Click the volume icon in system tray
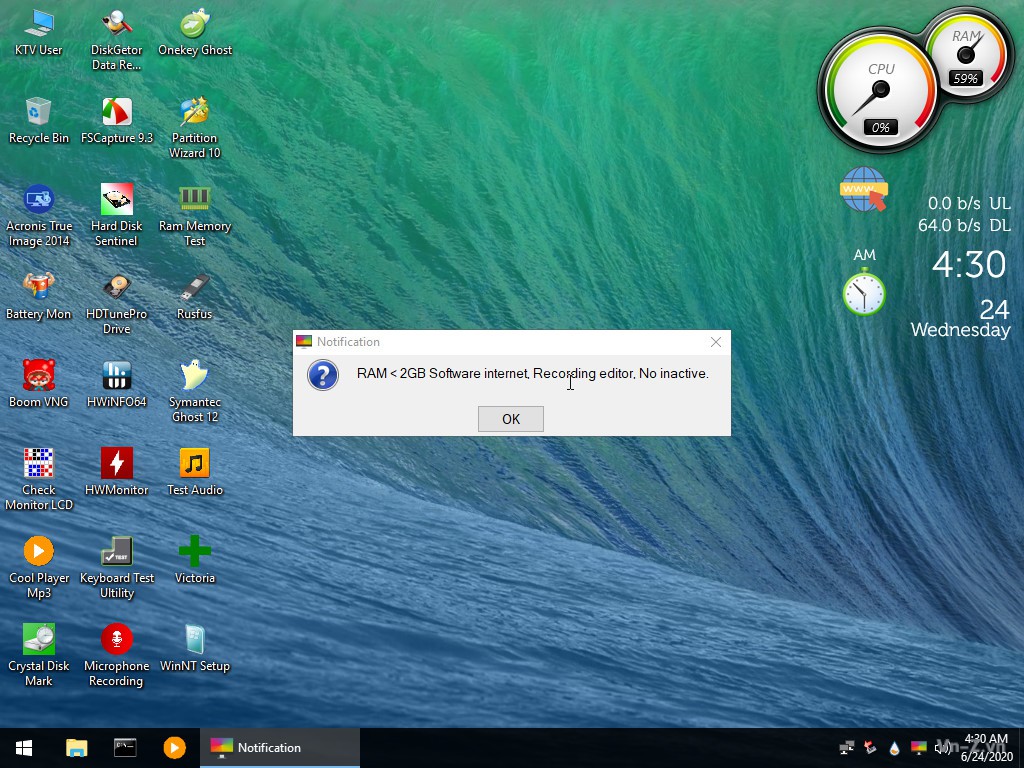1024x768 pixels. pyautogui.click(x=942, y=748)
